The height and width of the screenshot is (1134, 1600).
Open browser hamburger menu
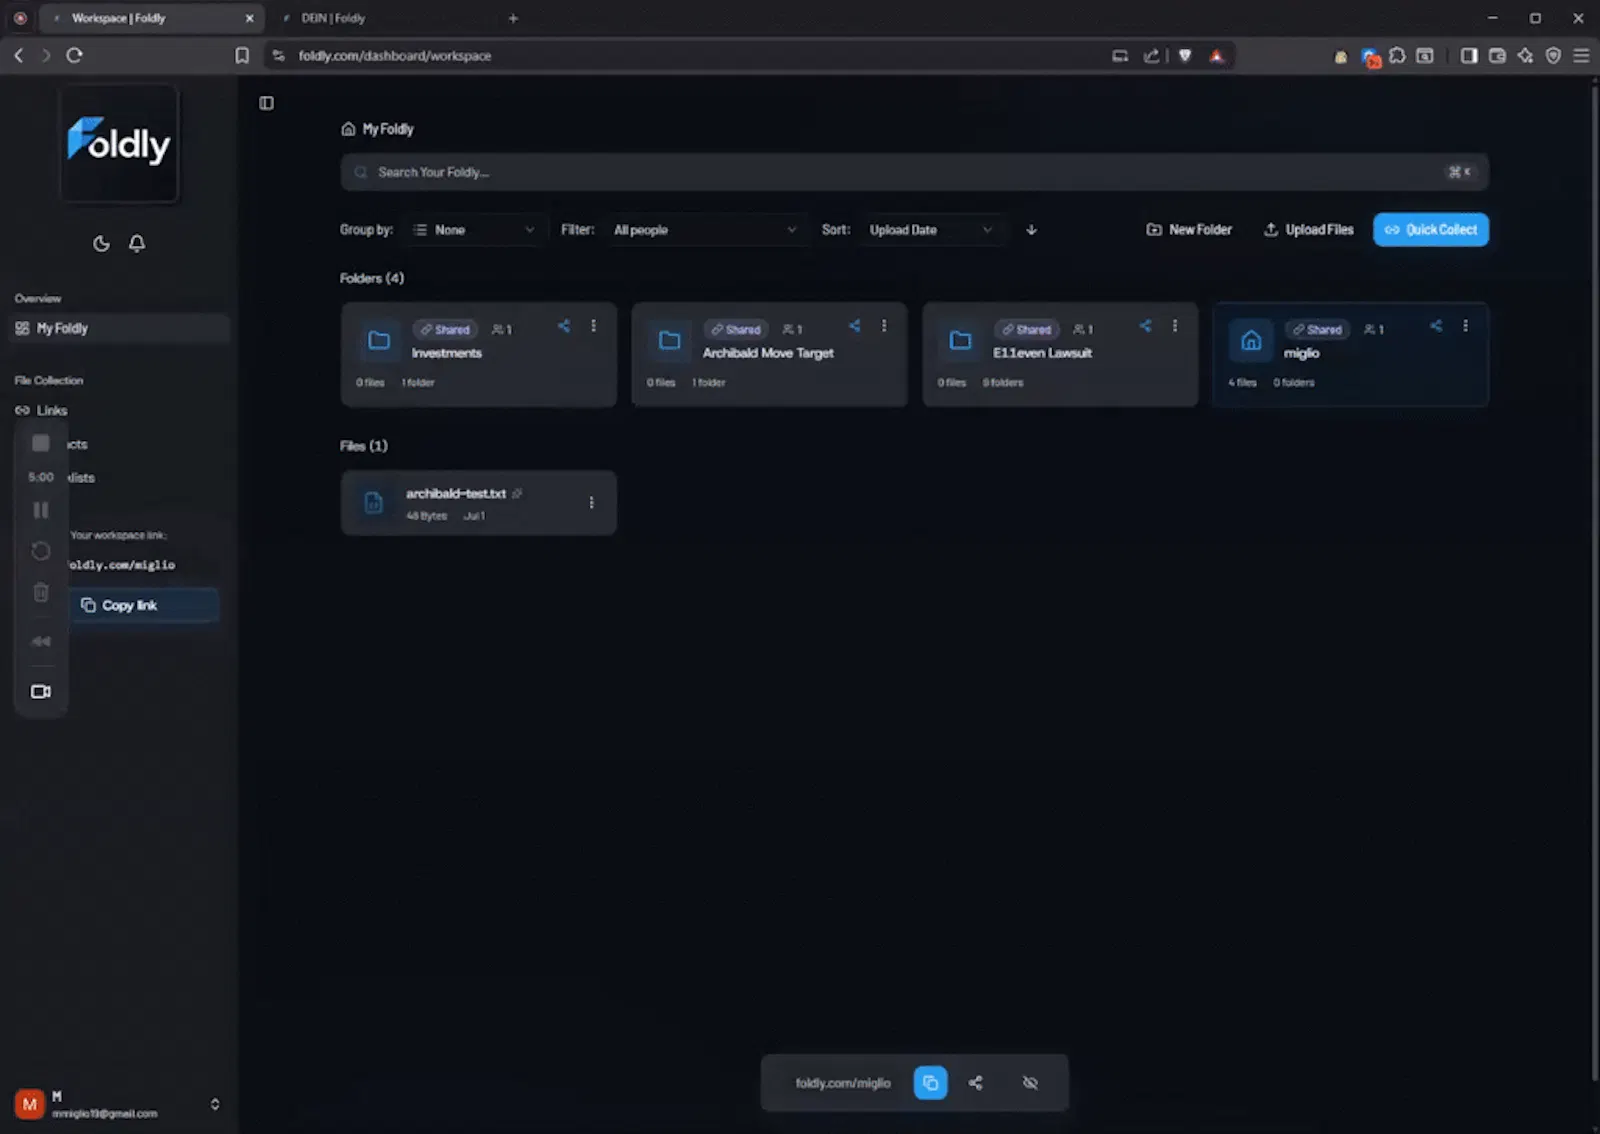point(1581,56)
